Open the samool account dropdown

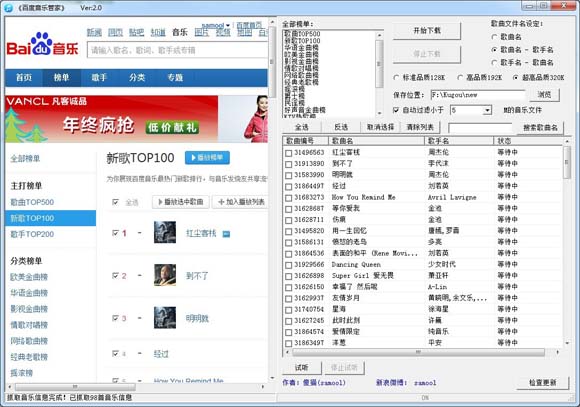point(216,26)
